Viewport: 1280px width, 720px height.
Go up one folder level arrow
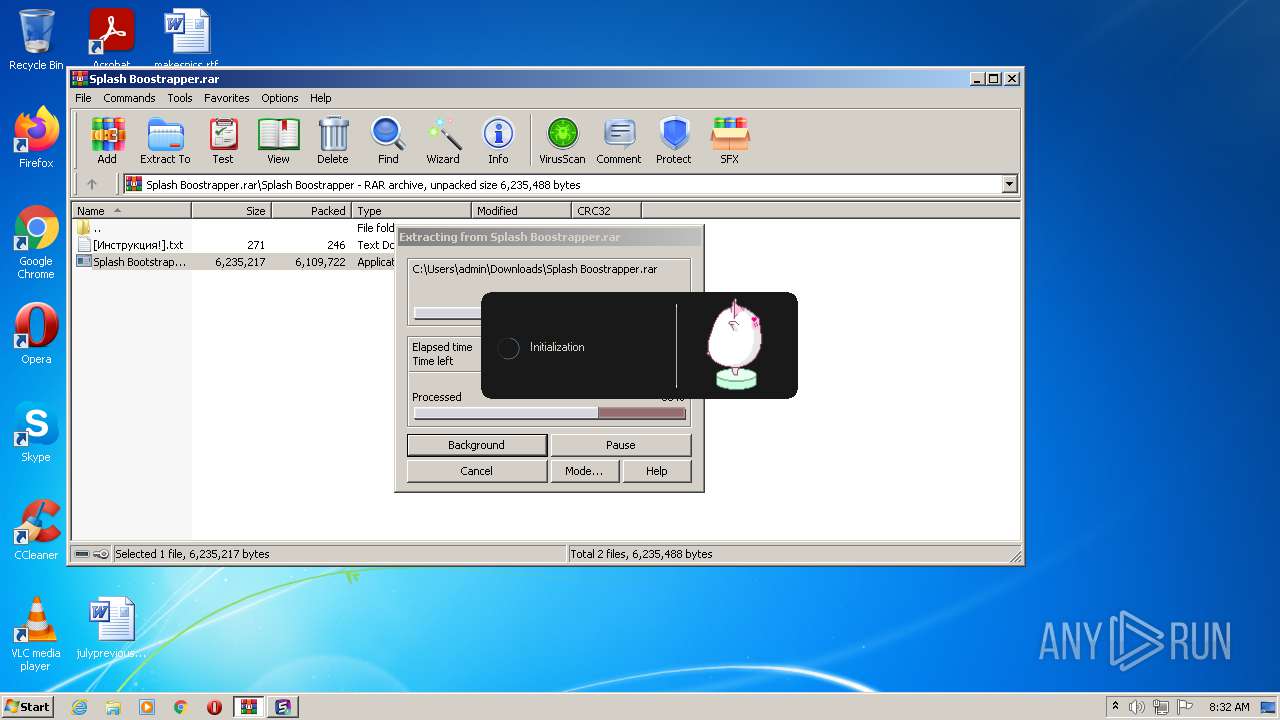click(92, 184)
